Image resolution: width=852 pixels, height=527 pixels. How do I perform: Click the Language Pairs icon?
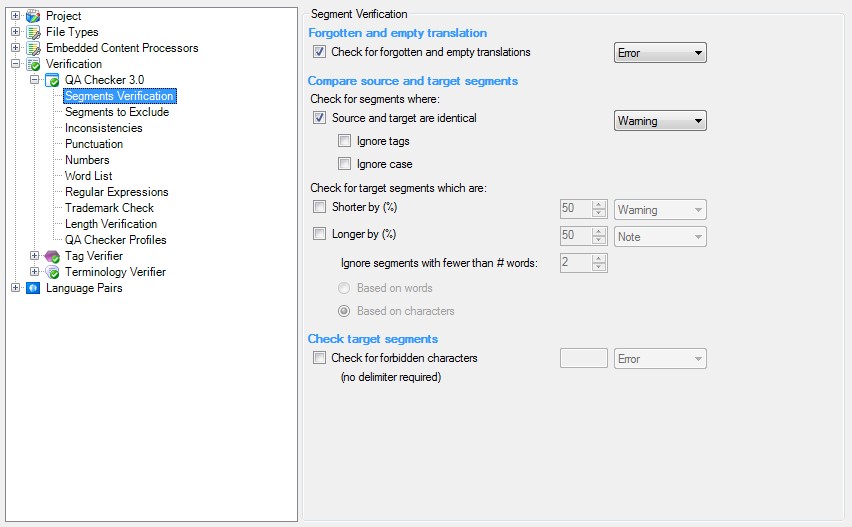click(x=33, y=288)
